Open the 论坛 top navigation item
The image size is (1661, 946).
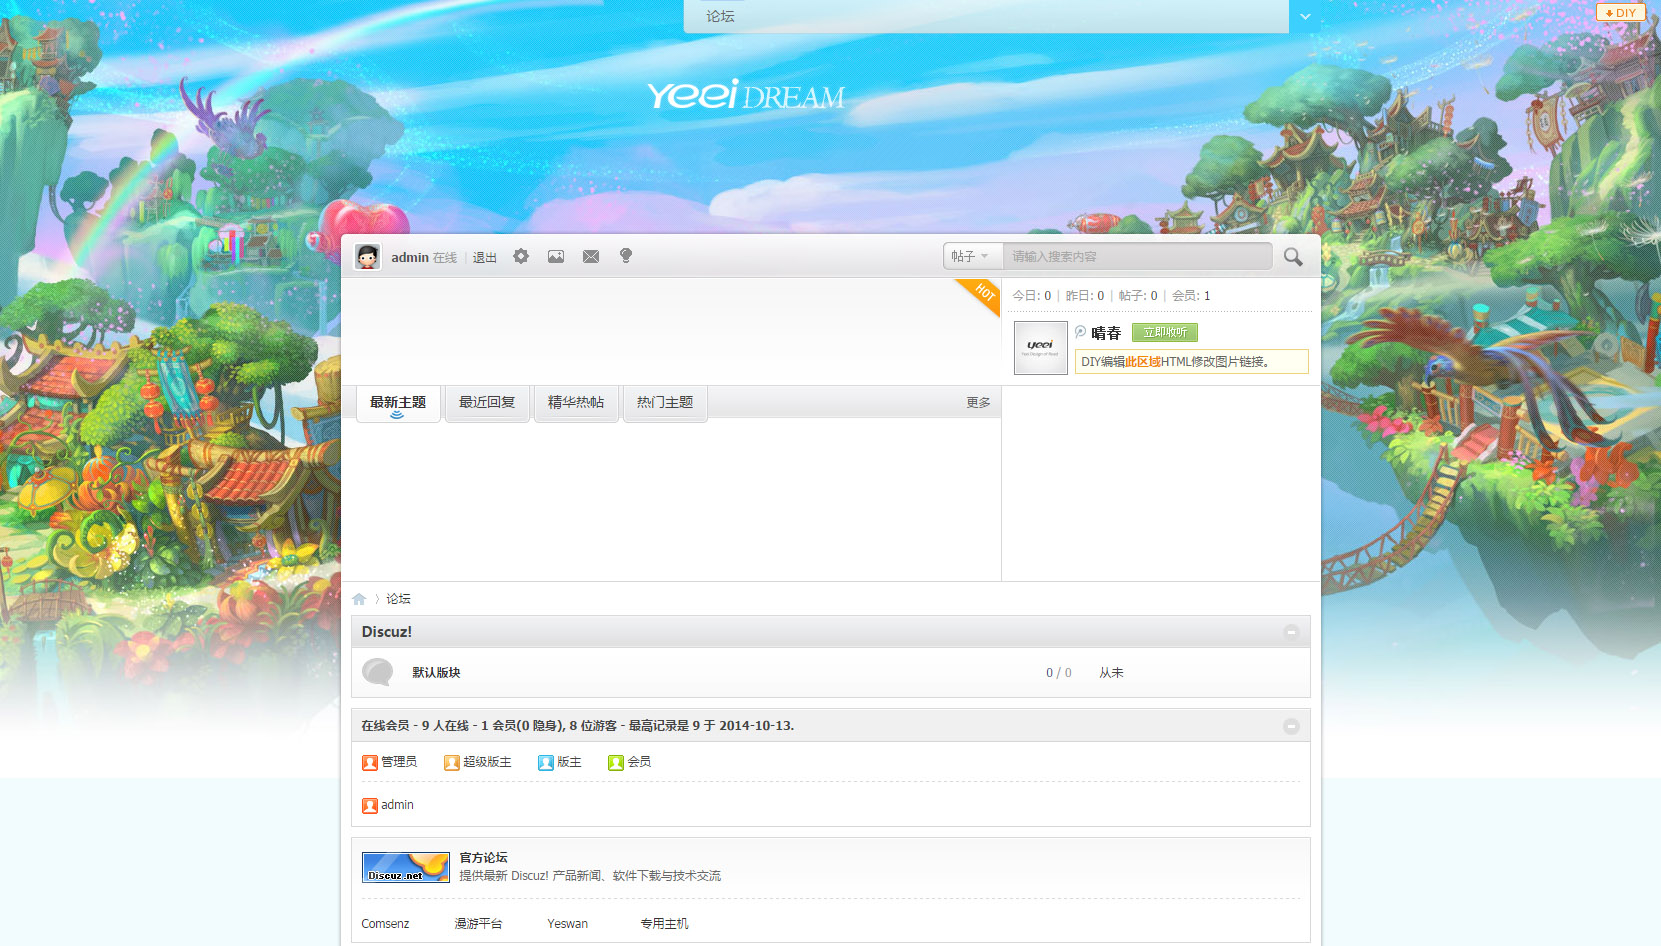[720, 16]
